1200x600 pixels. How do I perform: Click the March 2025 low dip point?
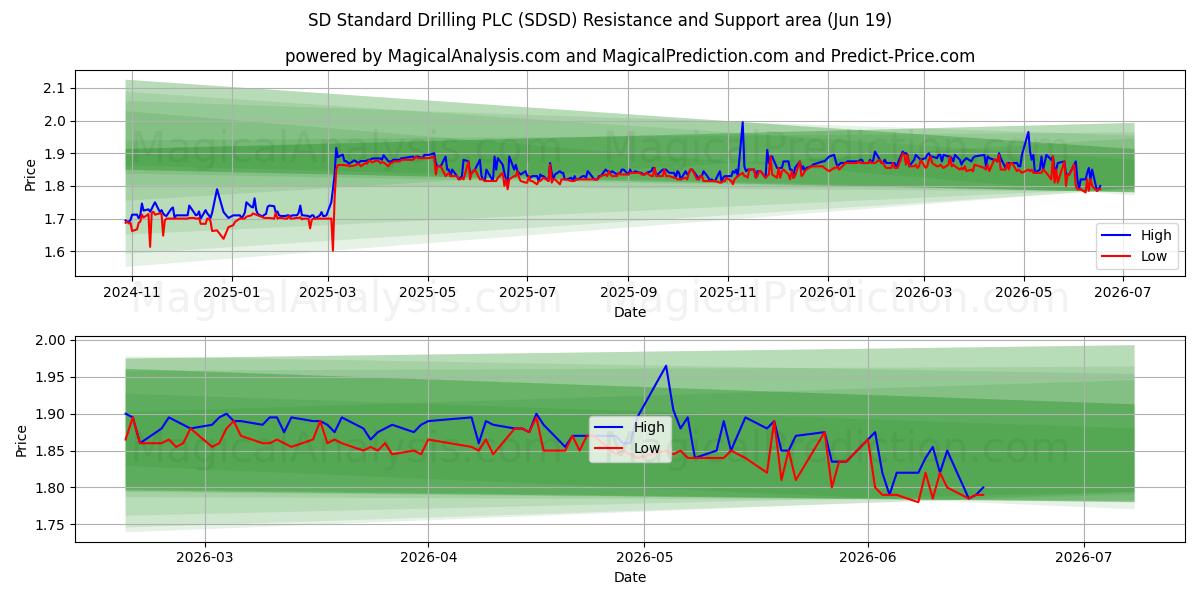[x=332, y=250]
